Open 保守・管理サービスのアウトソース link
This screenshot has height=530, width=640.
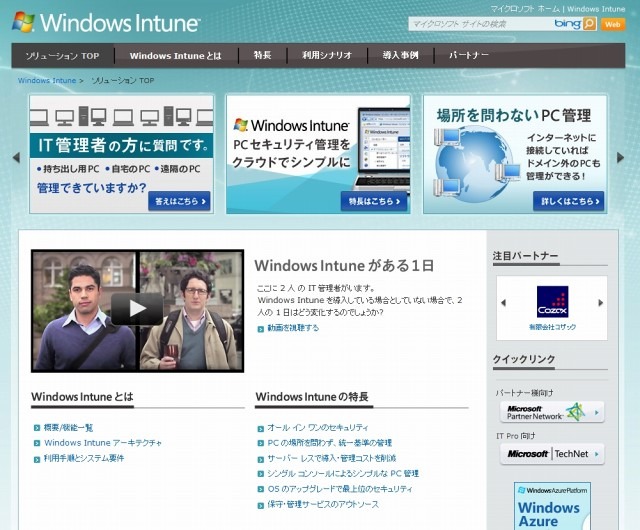(x=323, y=504)
